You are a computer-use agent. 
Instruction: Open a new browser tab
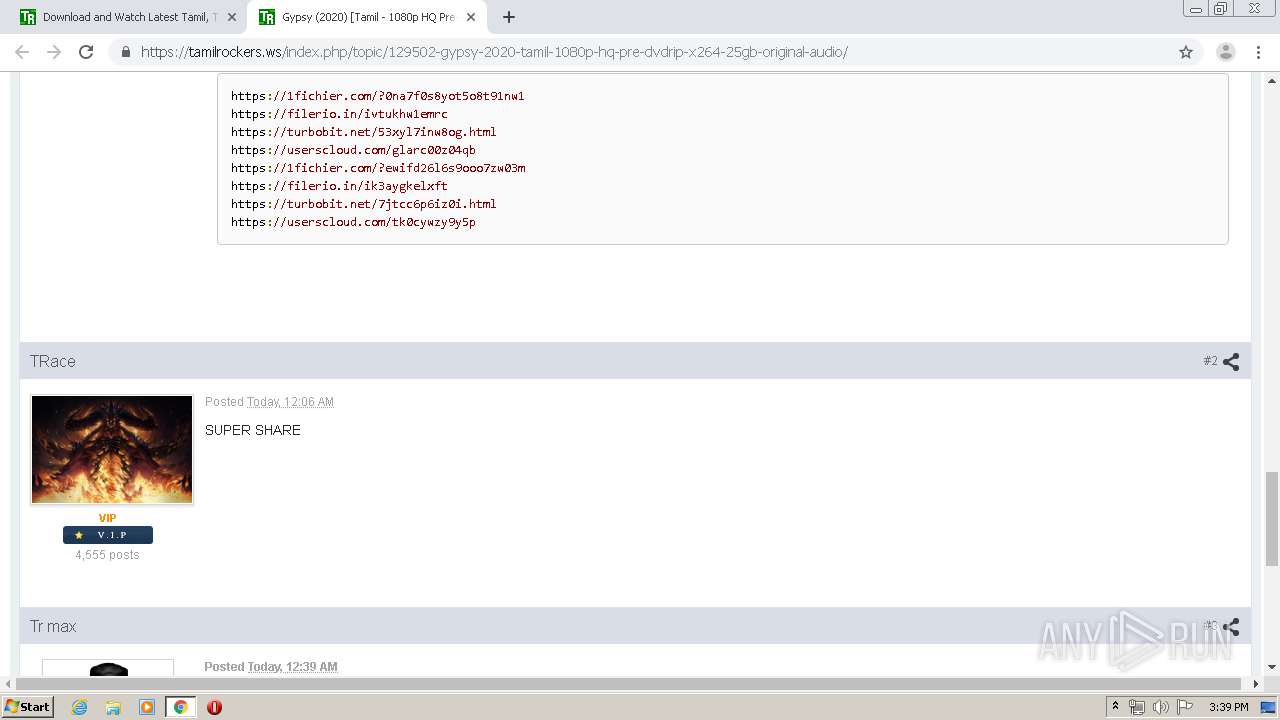[508, 17]
